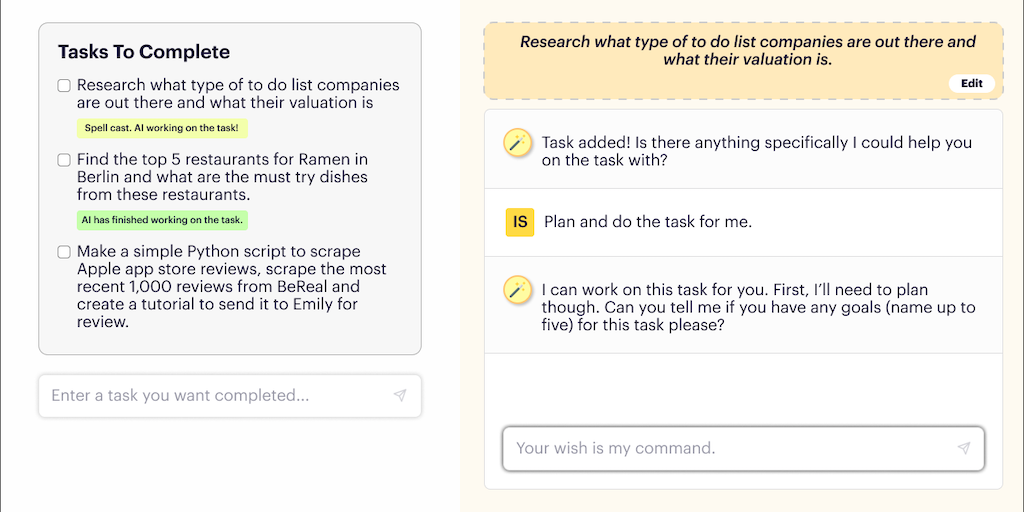Click send icon in the new task field
This screenshot has width=1024, height=512.
400,396
